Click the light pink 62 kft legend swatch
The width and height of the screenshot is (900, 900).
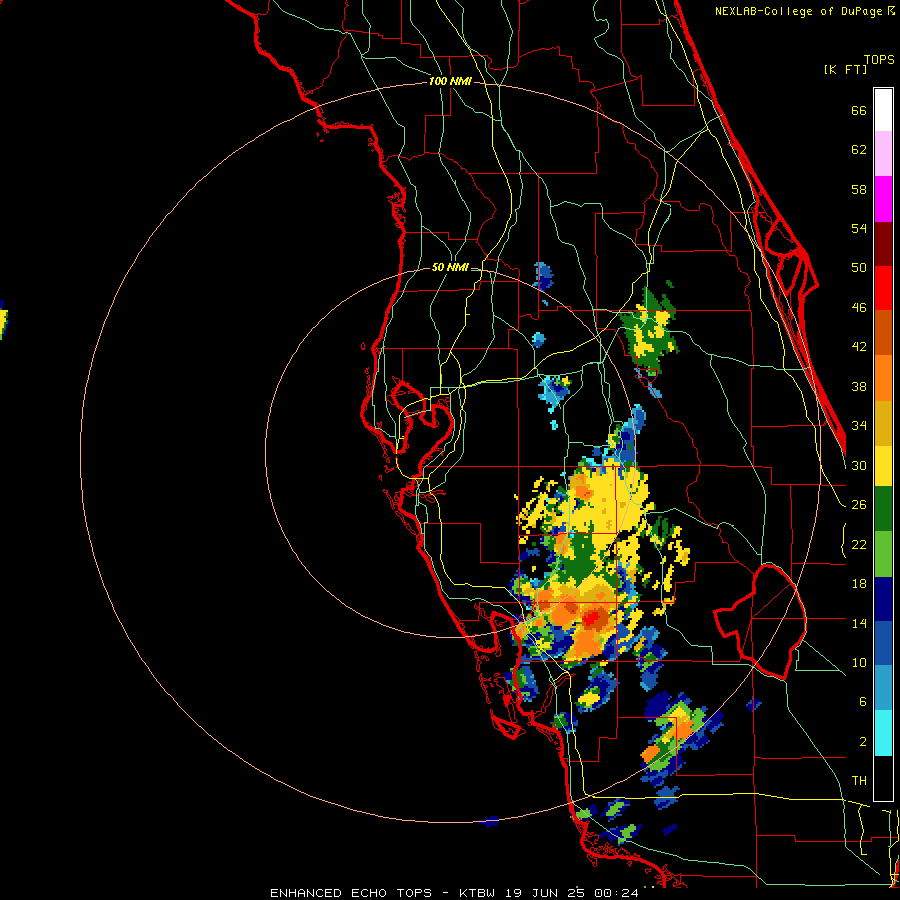click(x=883, y=153)
